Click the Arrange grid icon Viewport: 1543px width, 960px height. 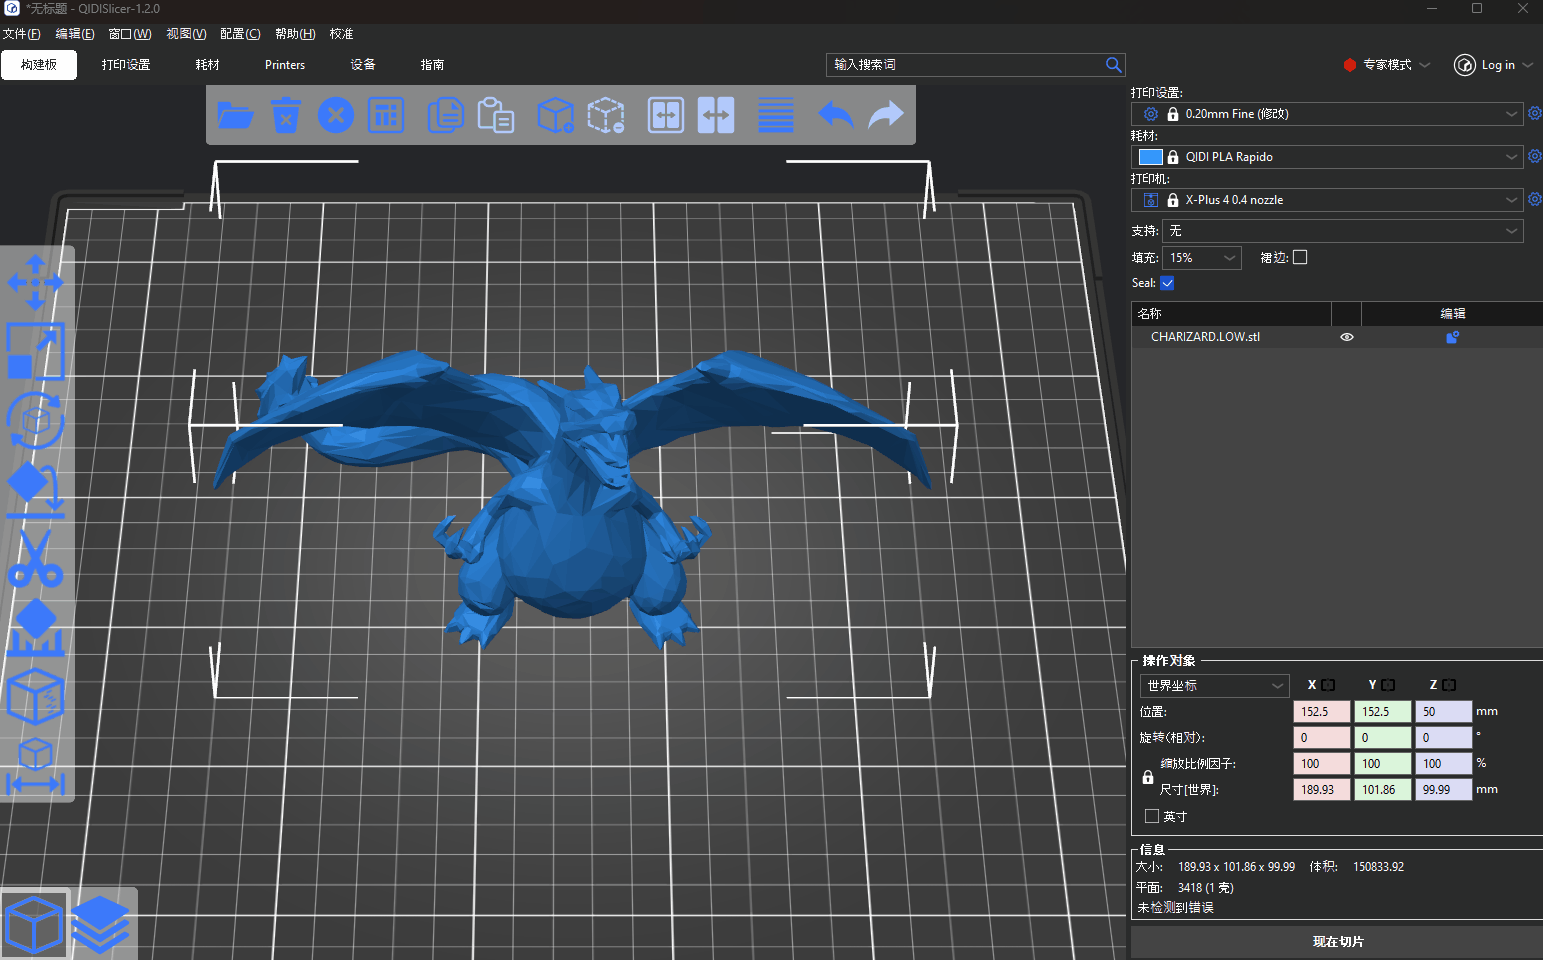pos(386,115)
